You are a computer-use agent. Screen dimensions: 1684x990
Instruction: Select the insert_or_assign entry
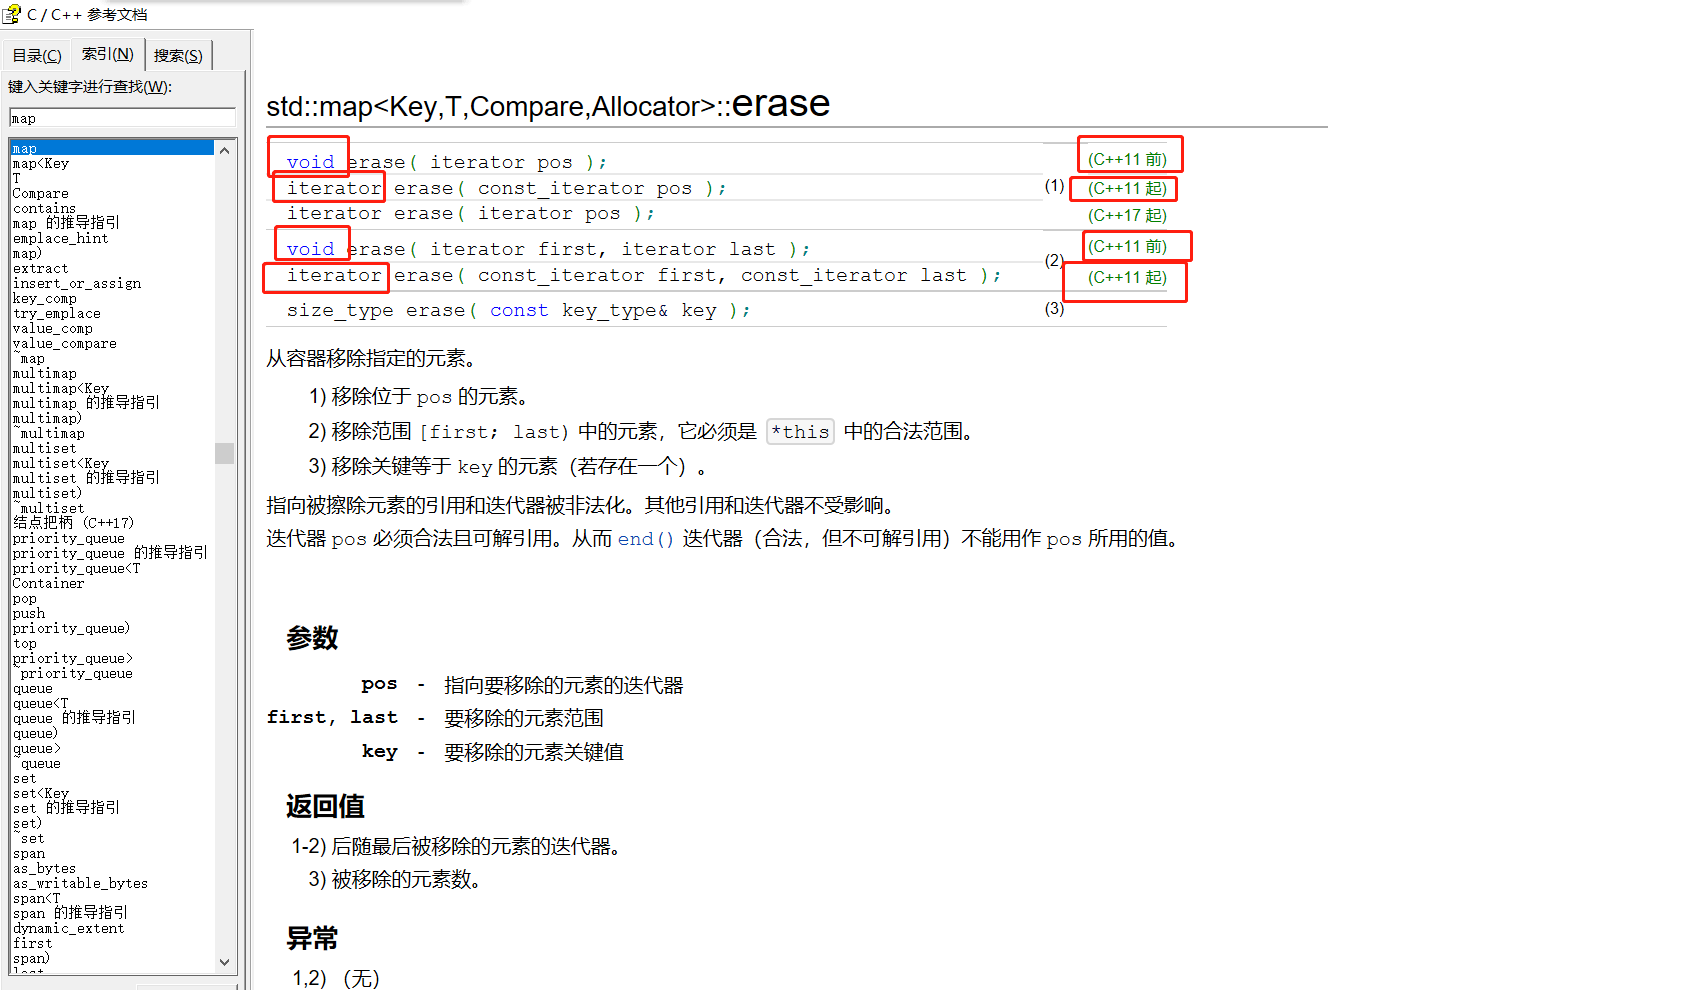[x=77, y=283]
